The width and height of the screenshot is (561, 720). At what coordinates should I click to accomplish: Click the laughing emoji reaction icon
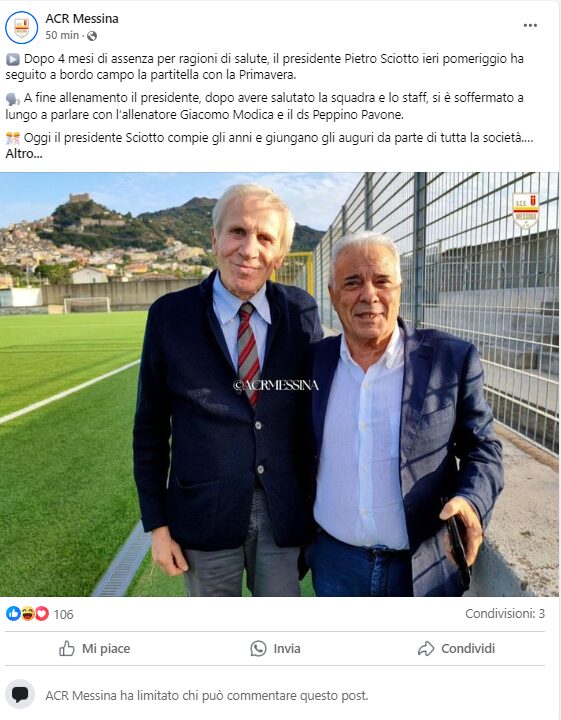(x=28, y=613)
